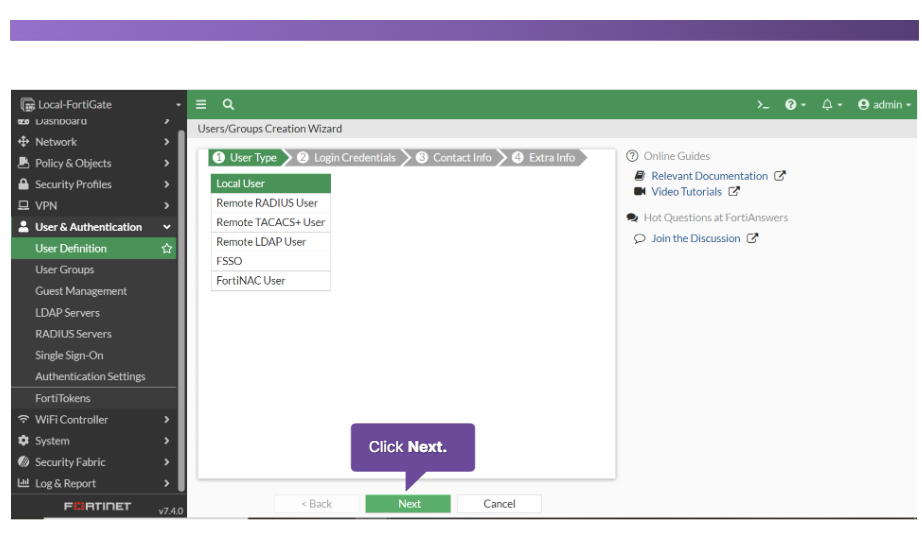Screen dimensions: 922x540
Task: Open the help question mark menu
Action: click(795, 105)
